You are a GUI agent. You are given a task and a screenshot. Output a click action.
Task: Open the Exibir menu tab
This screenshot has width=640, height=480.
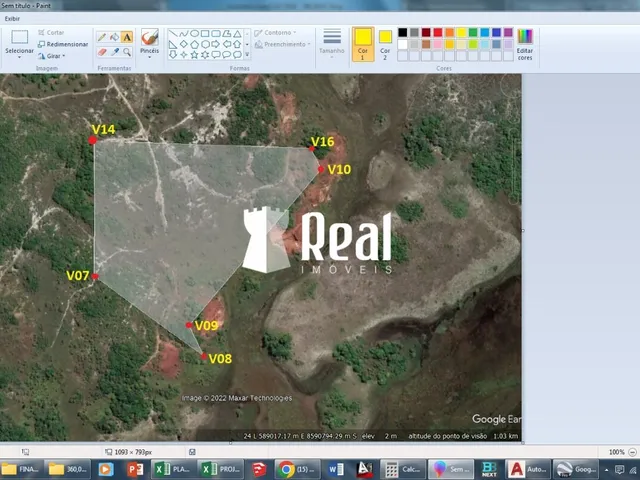[x=12, y=19]
